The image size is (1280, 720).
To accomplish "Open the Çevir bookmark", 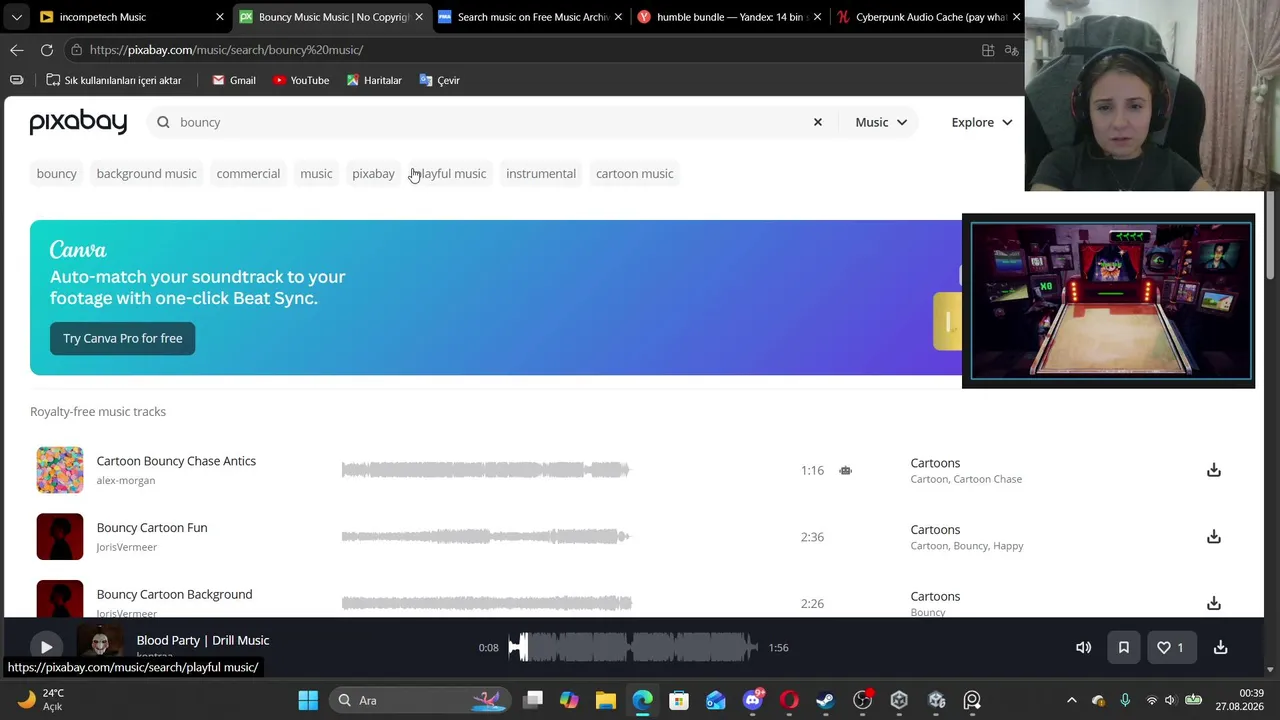I will click(439, 80).
